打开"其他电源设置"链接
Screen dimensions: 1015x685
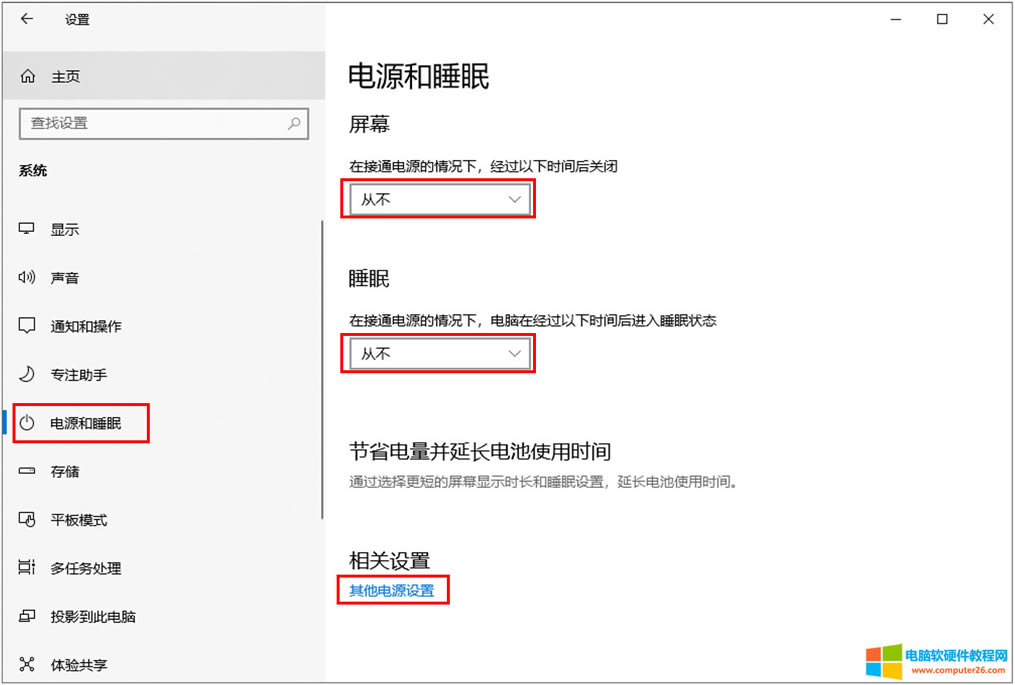(393, 590)
